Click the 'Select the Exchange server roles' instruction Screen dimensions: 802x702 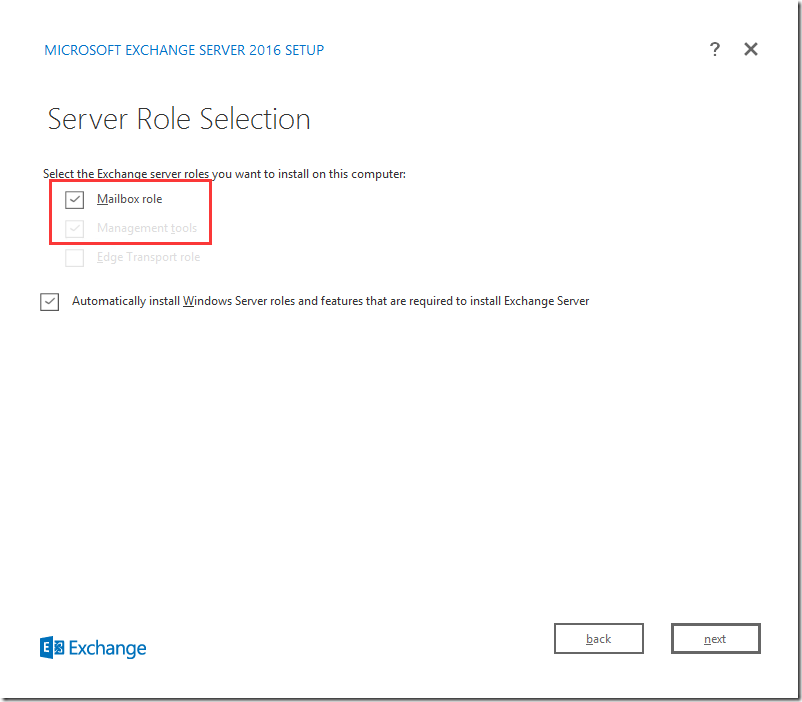coord(225,174)
